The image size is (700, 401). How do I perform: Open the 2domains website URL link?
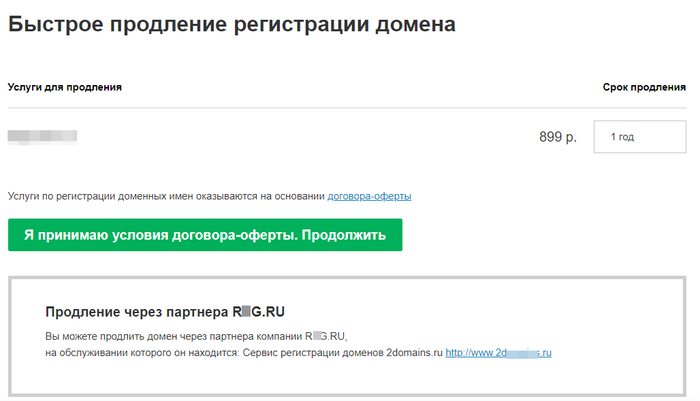click(499, 353)
